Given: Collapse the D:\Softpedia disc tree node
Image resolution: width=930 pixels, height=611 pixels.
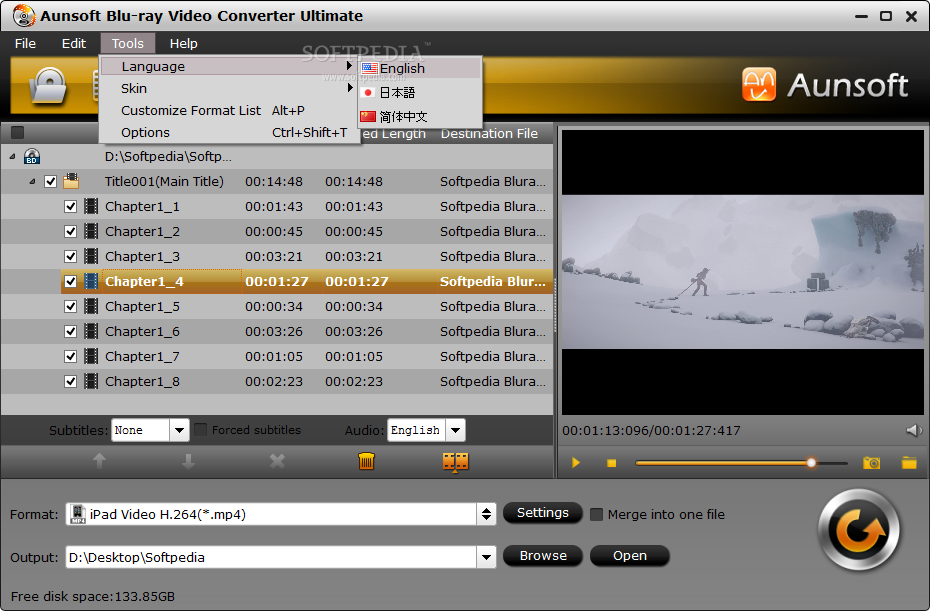Looking at the screenshot, I should pos(12,157).
